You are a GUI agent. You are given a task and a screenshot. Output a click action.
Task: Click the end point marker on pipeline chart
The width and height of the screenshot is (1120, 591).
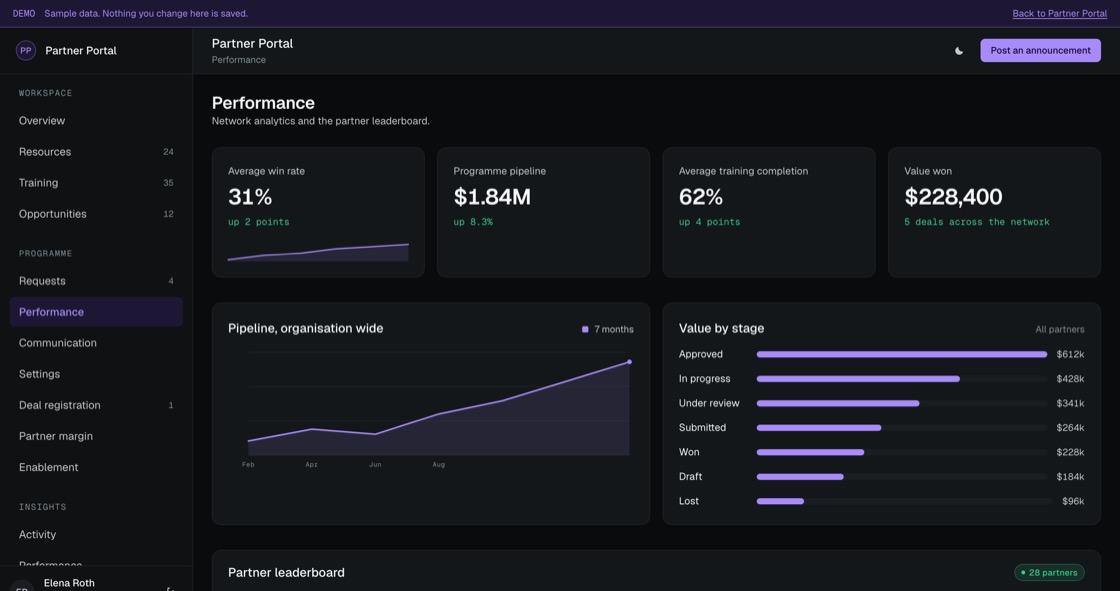629,362
